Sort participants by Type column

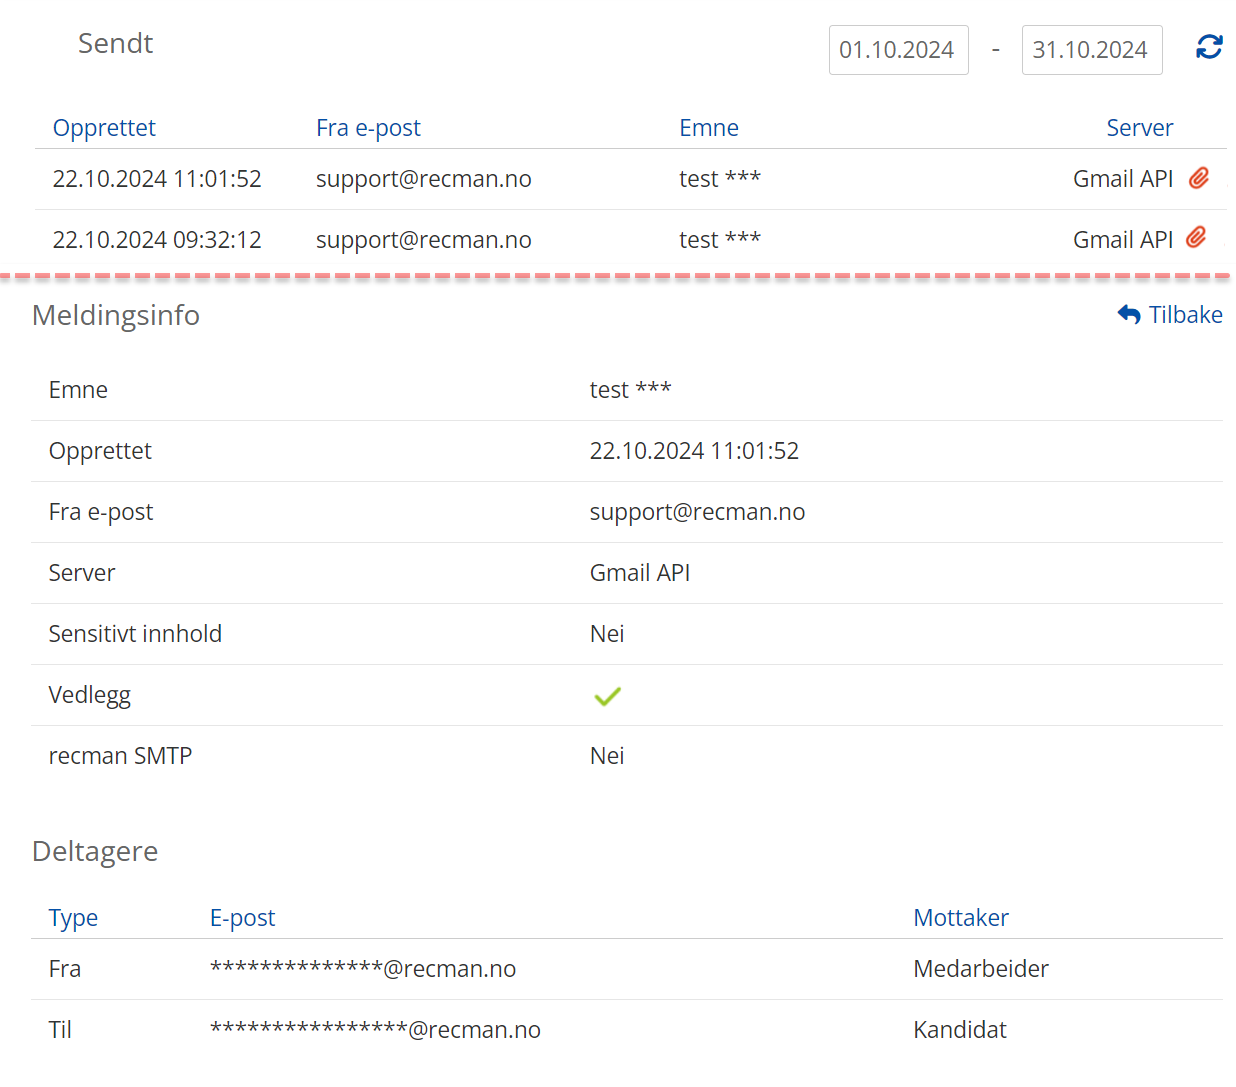point(73,918)
